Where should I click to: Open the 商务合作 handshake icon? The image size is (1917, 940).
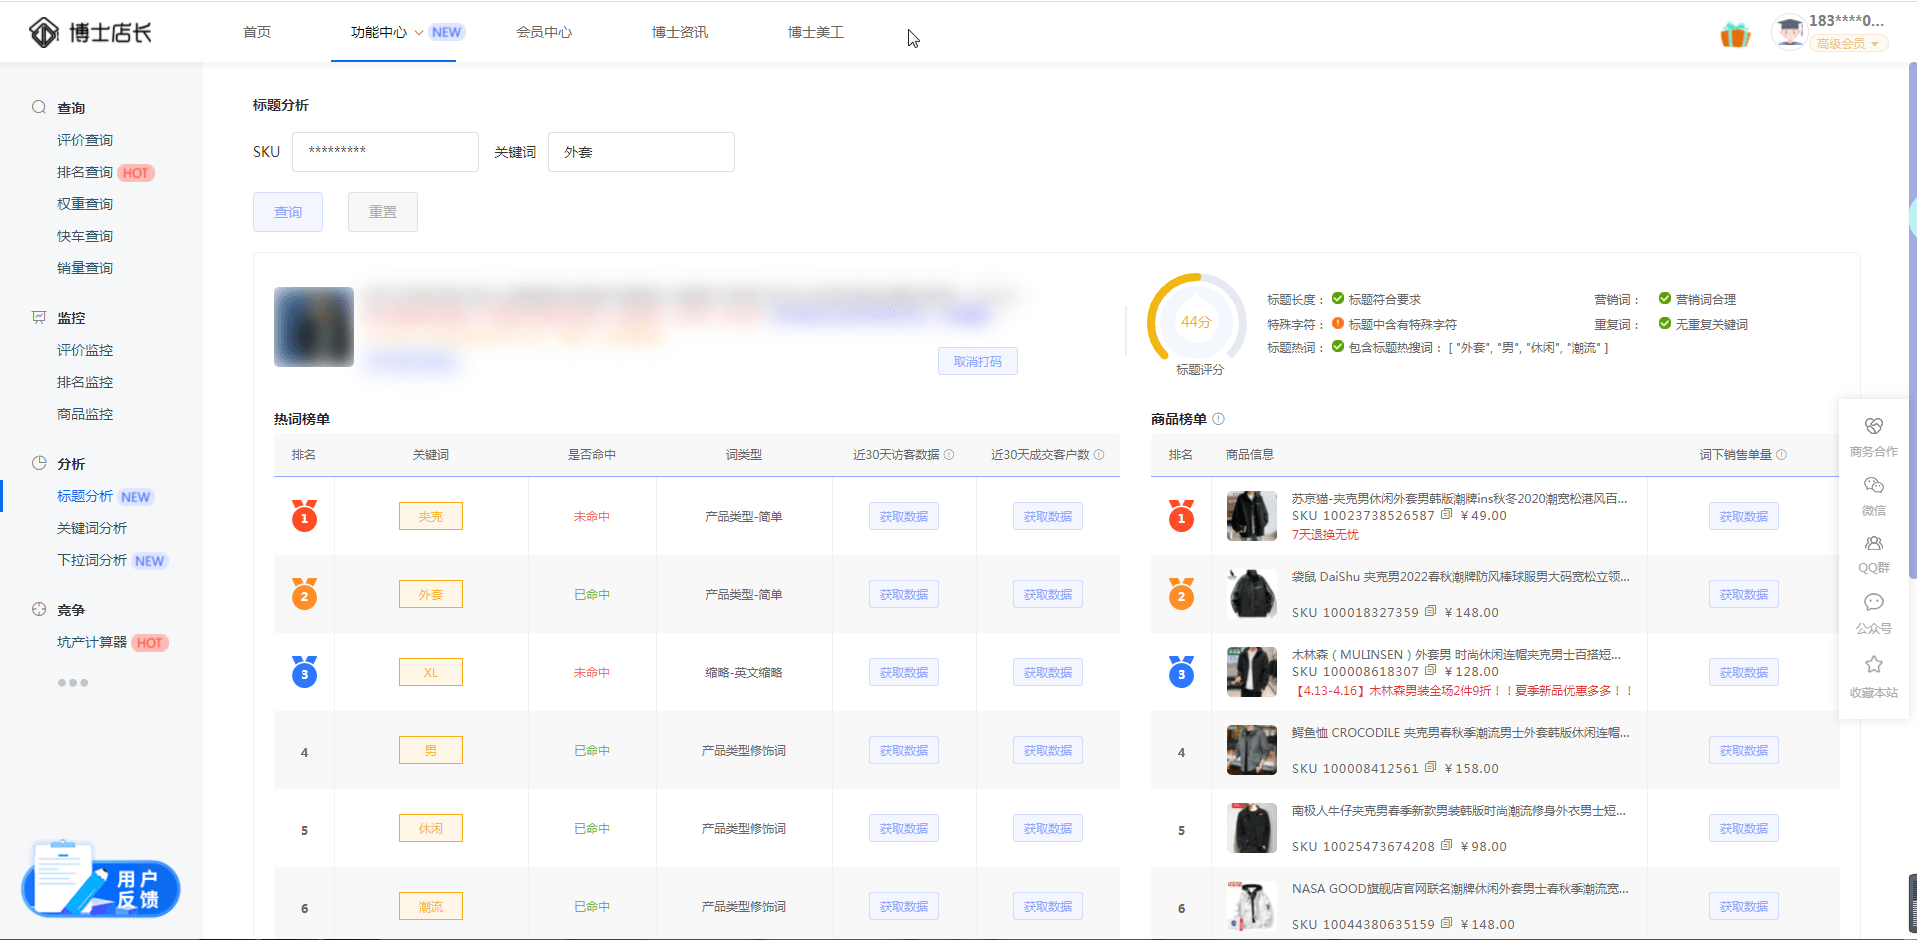point(1873,427)
